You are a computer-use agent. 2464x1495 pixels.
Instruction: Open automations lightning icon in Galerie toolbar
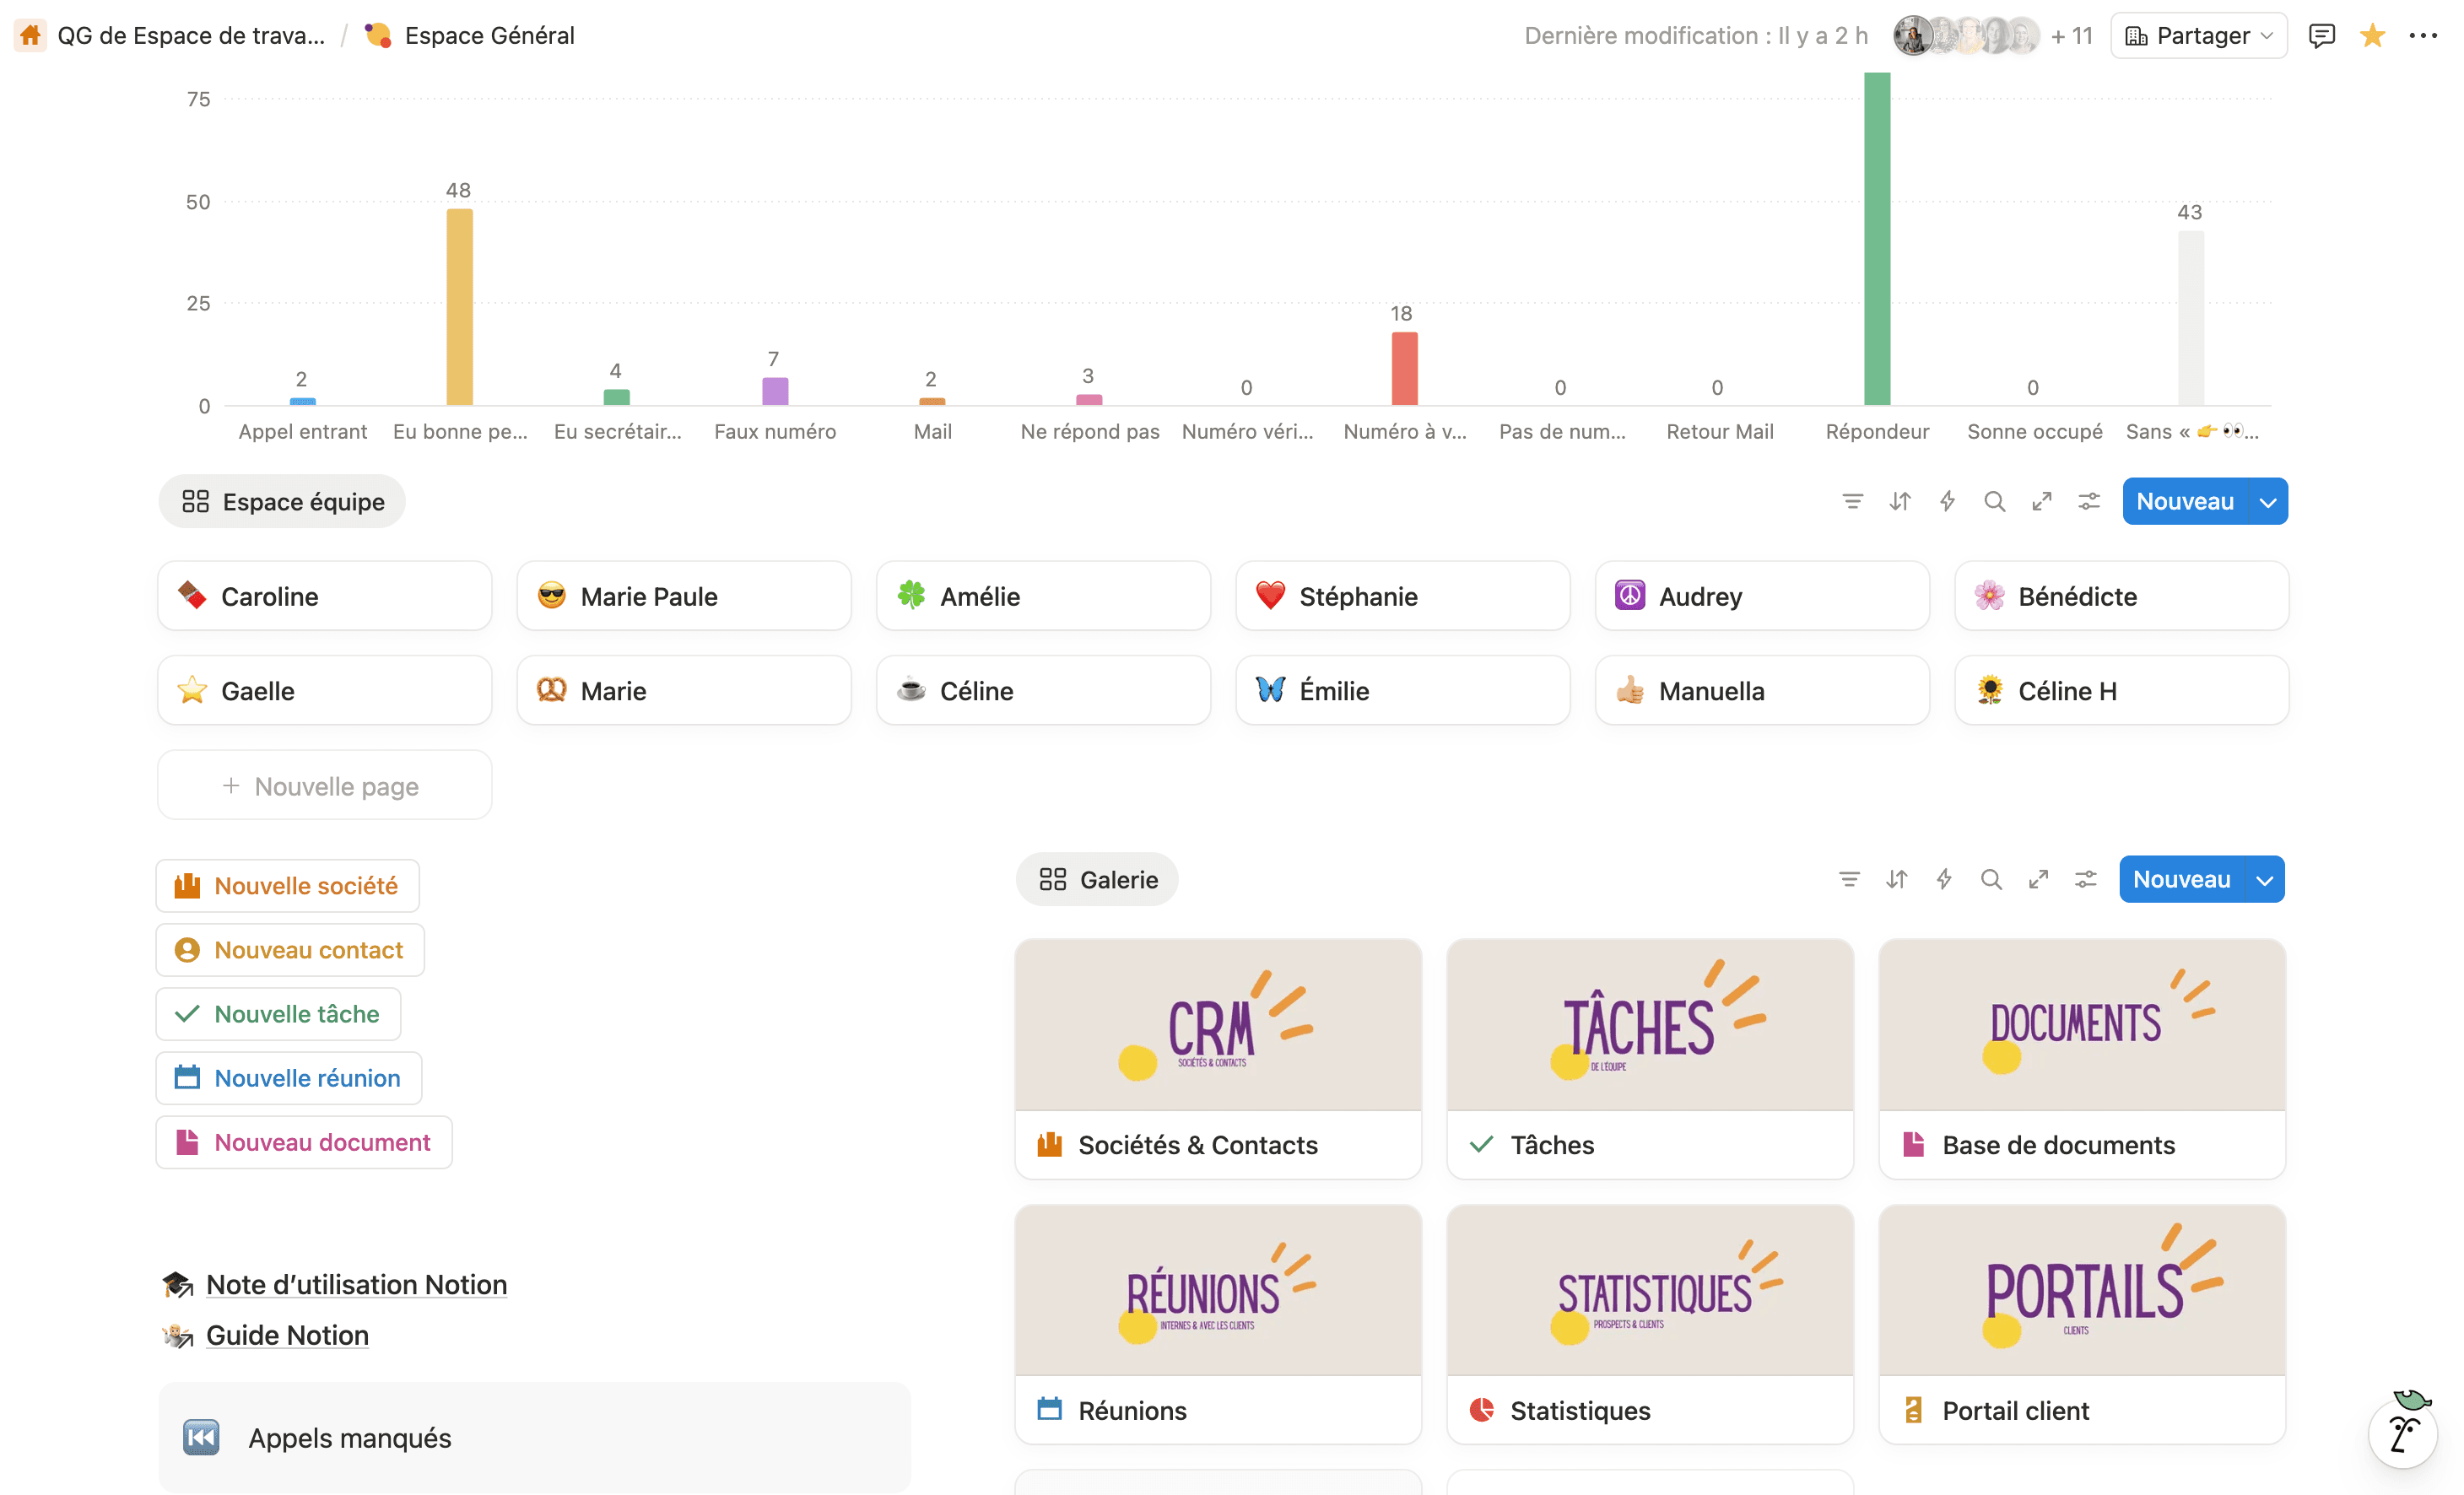pyautogui.click(x=1944, y=879)
